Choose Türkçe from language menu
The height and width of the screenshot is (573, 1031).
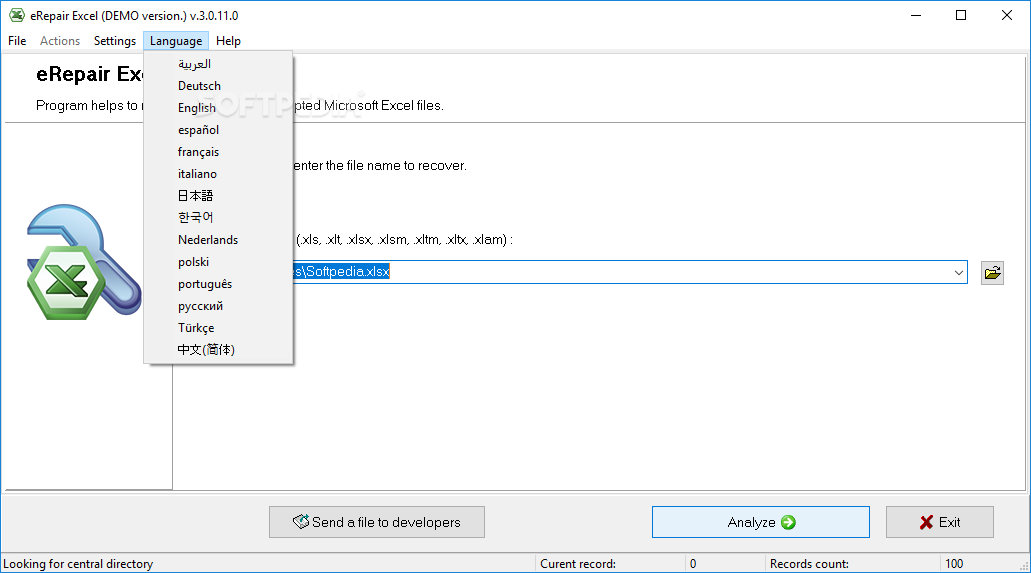(x=218, y=328)
